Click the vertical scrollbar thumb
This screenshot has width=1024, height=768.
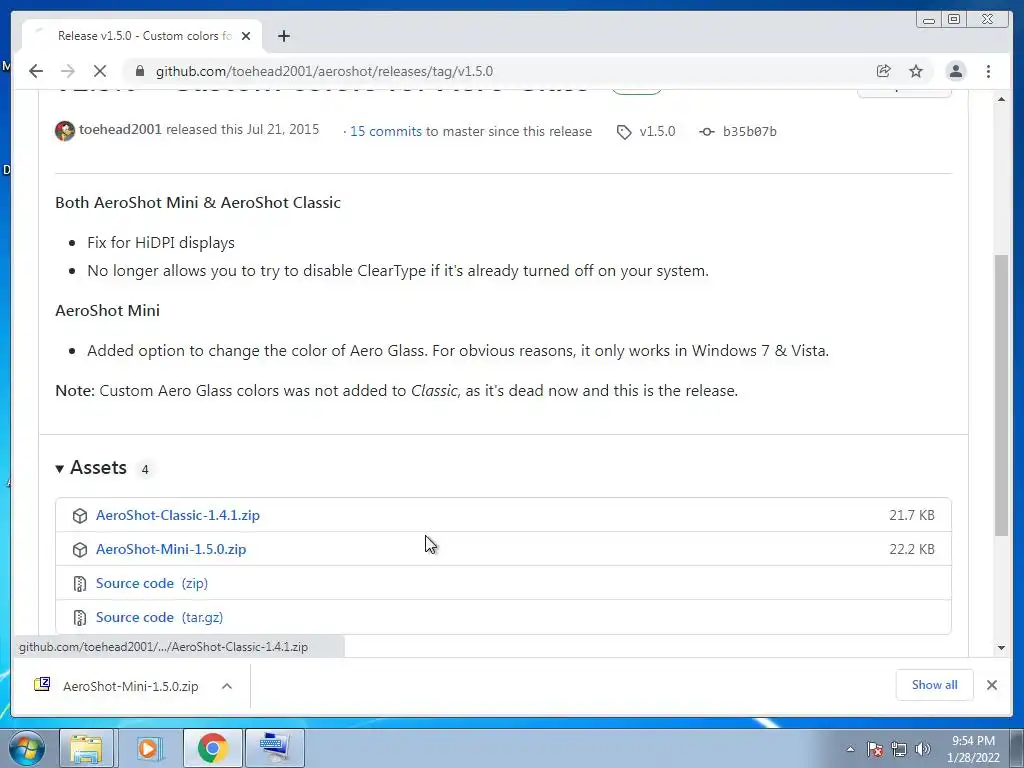click(x=1001, y=395)
